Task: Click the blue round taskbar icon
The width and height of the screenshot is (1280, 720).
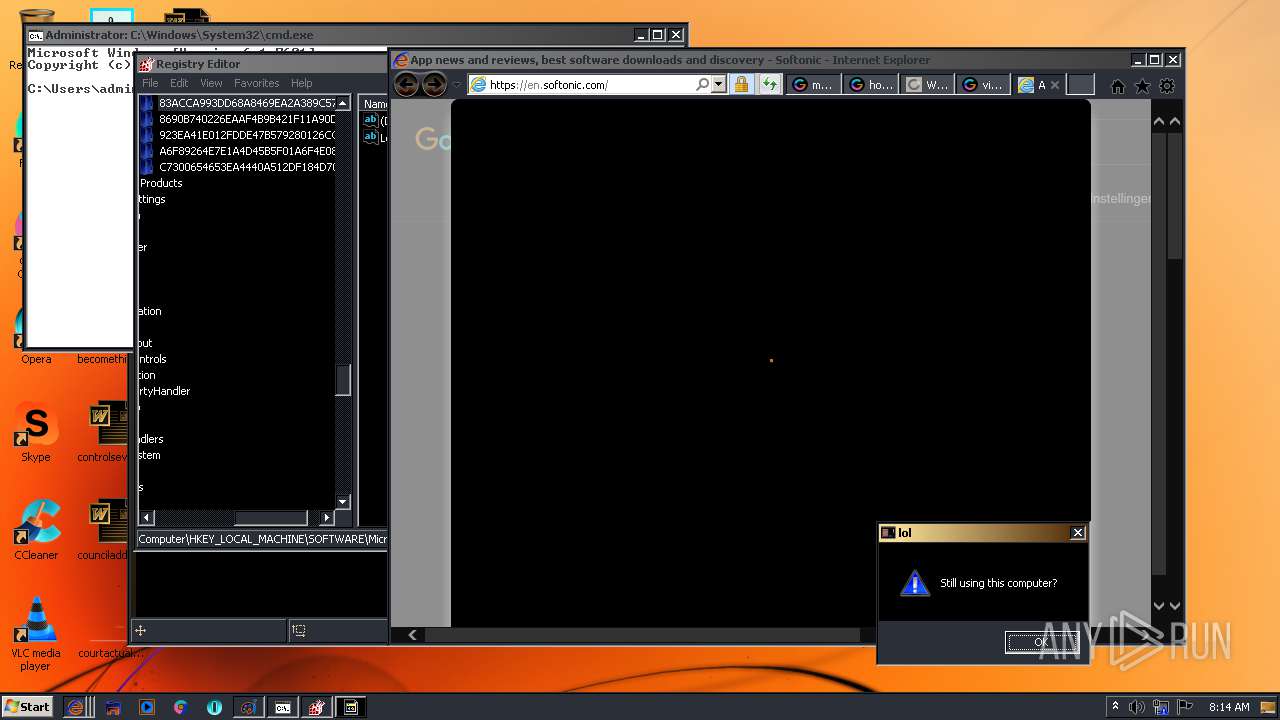Action: tap(214, 707)
